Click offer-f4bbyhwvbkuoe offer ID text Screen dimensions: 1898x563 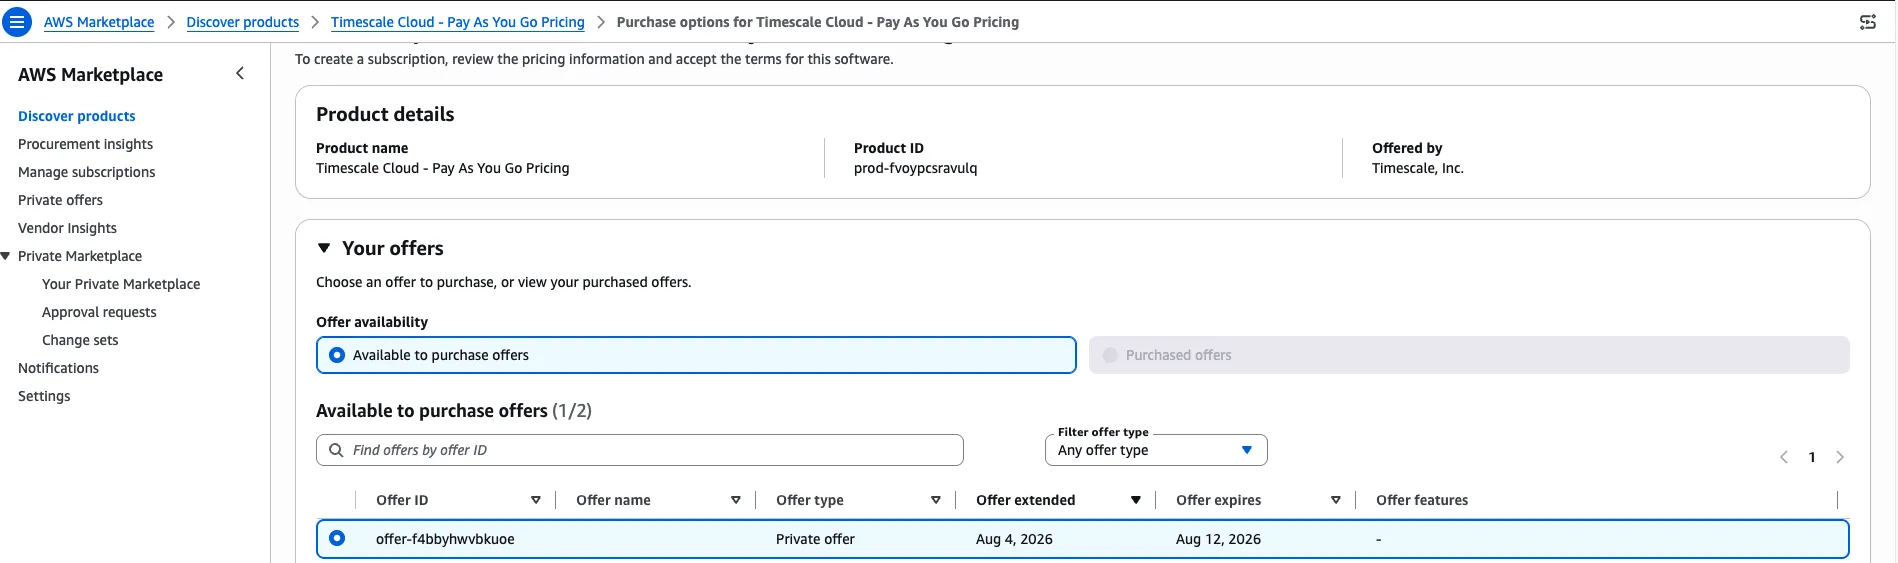(445, 539)
